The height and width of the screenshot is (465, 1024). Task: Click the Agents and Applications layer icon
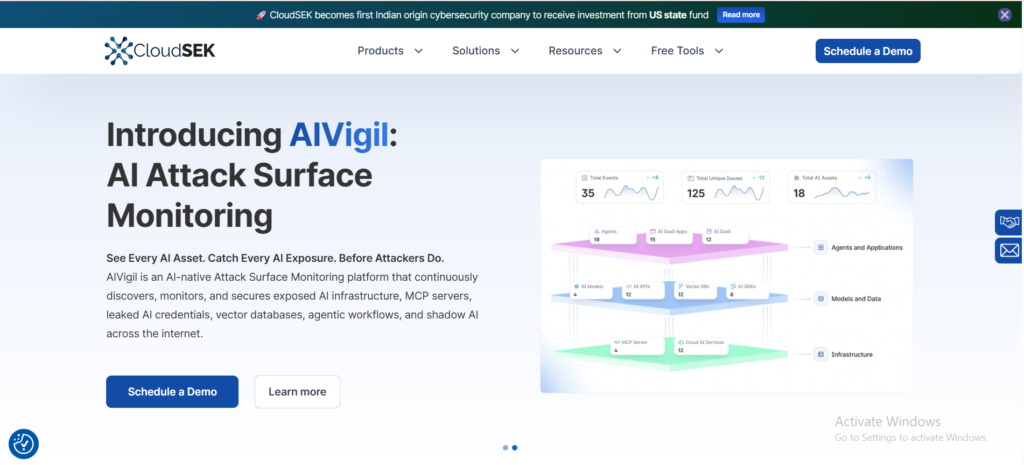pos(820,248)
